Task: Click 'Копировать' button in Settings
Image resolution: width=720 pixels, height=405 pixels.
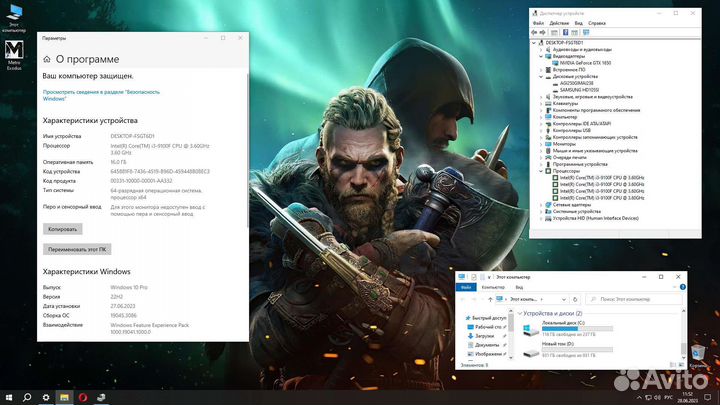Action: pos(63,229)
